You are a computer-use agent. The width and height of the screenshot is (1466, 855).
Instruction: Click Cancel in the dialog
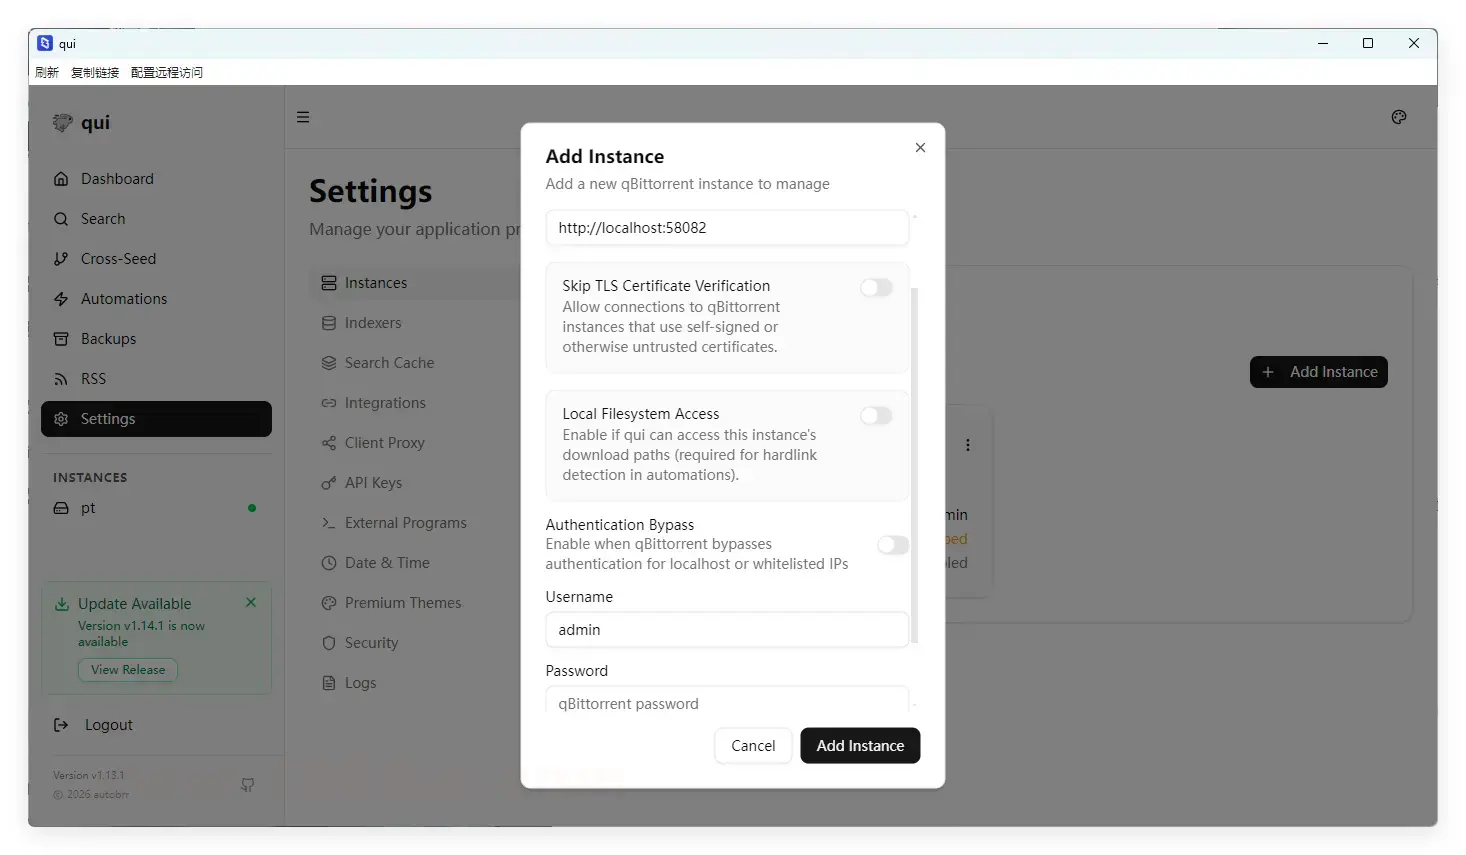pos(753,746)
